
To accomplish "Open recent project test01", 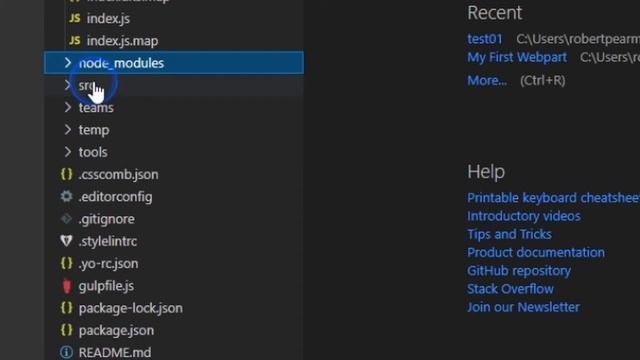I will [485, 39].
